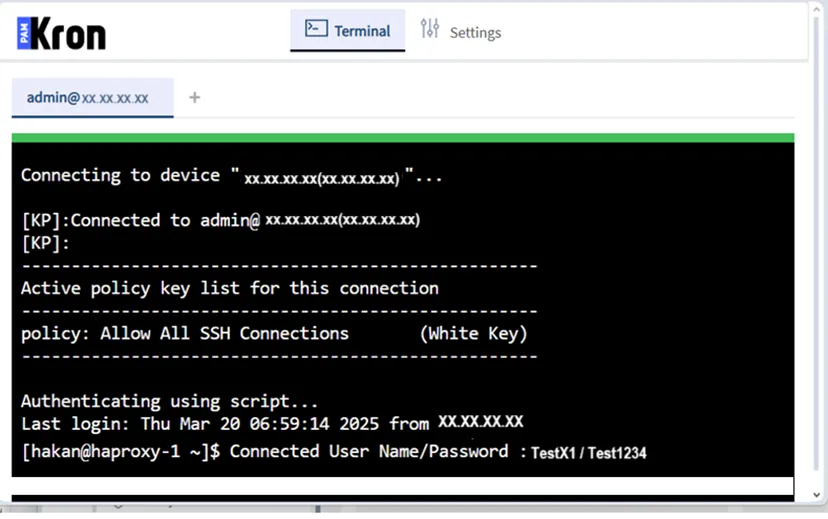
Task: Click the 'TestX1 / Test1234' credentials text
Action: point(588,453)
